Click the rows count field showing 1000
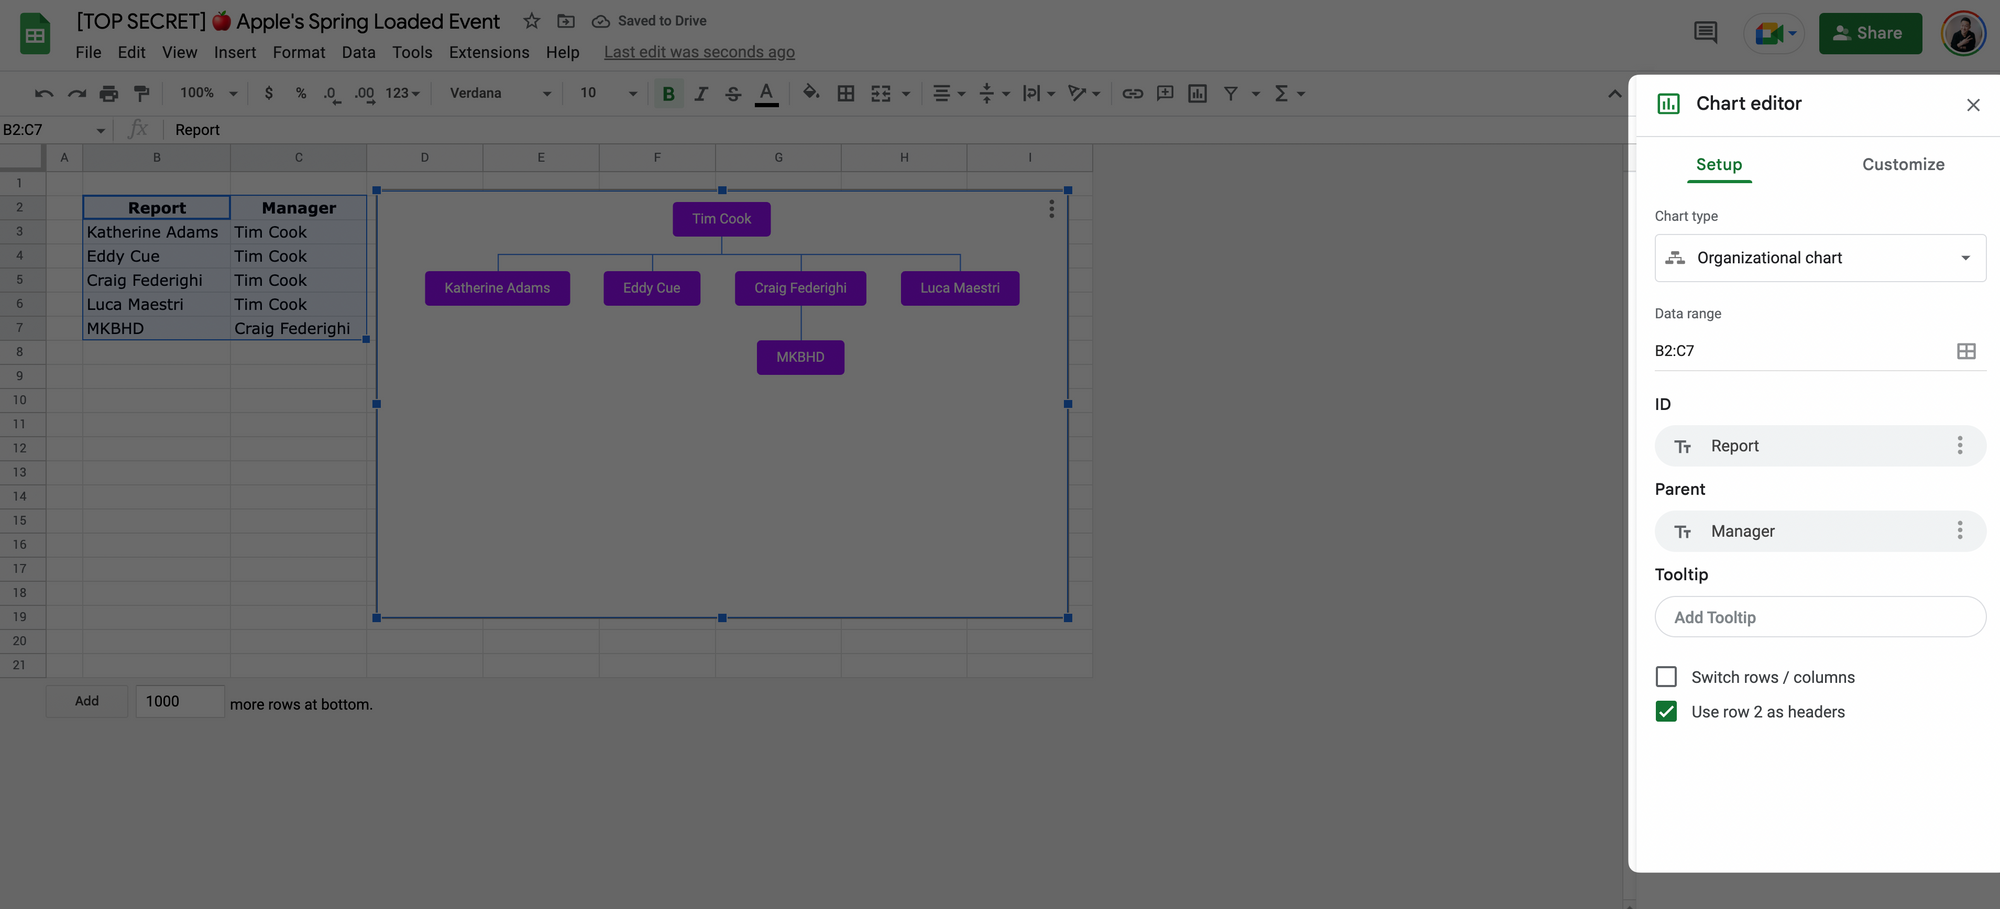The height and width of the screenshot is (909, 2000). (180, 701)
